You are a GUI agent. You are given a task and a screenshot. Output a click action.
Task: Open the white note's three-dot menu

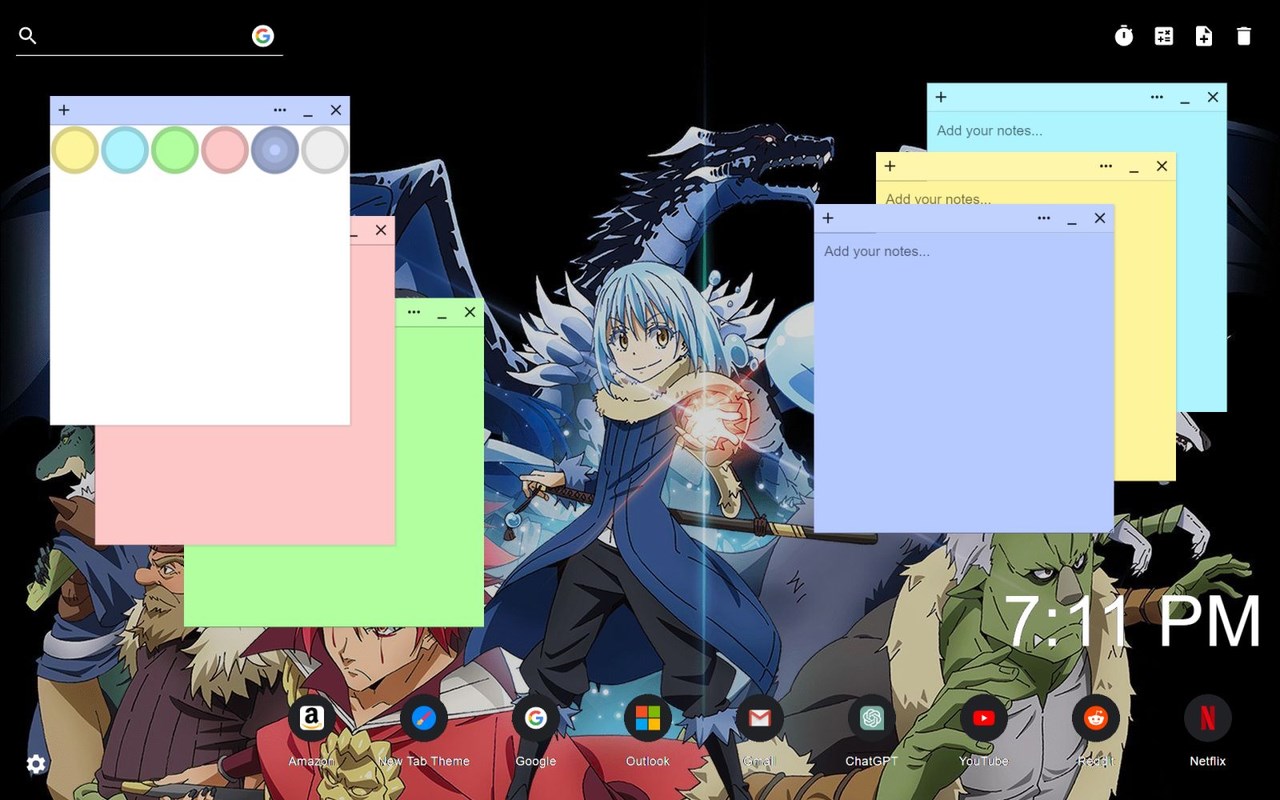tap(280, 110)
